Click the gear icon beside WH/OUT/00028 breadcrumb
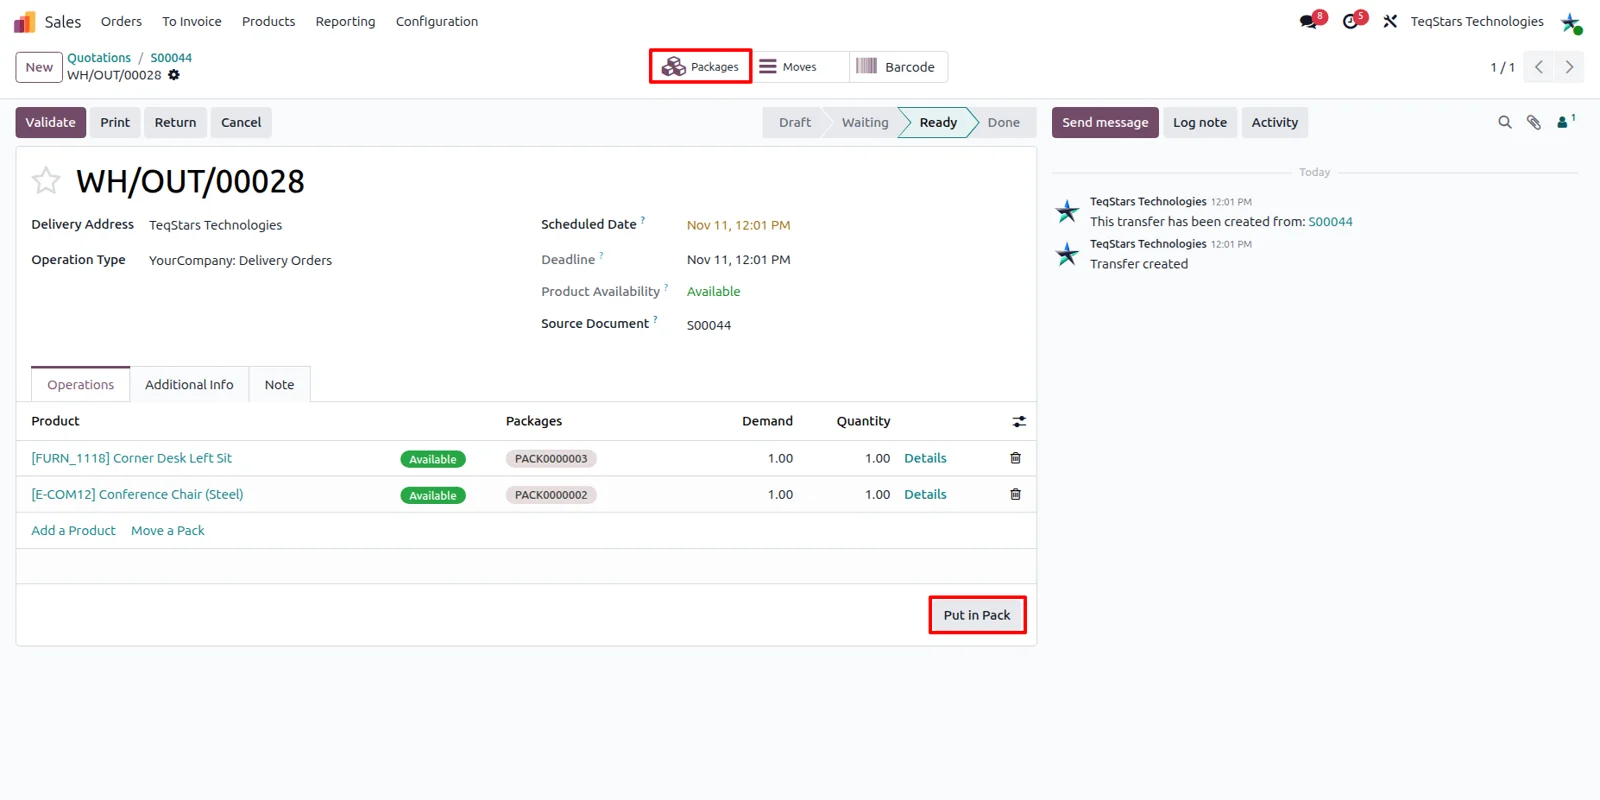 [x=174, y=75]
